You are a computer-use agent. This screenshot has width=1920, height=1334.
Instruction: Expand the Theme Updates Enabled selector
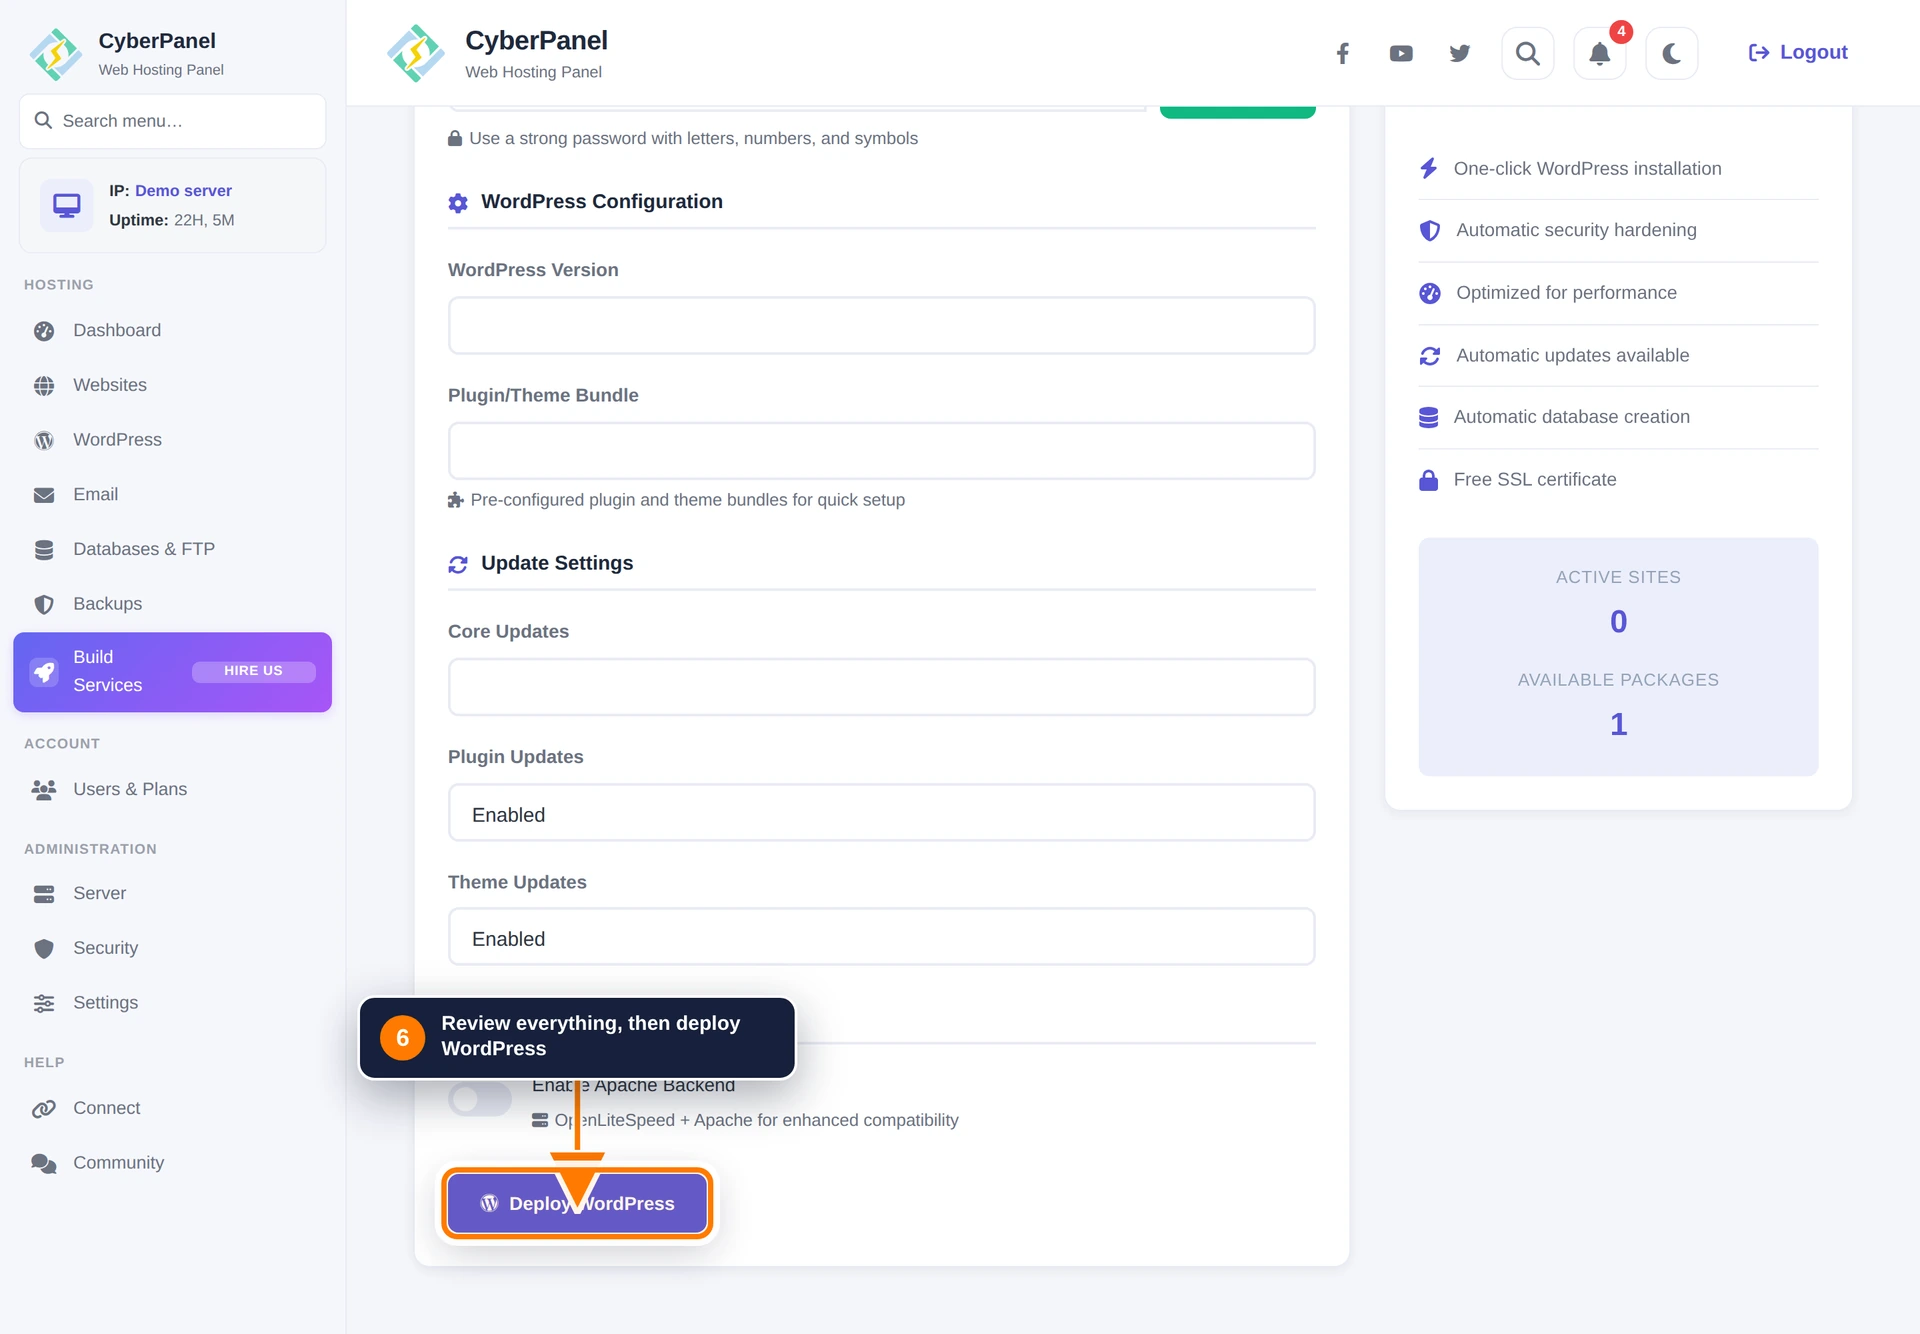pos(881,937)
